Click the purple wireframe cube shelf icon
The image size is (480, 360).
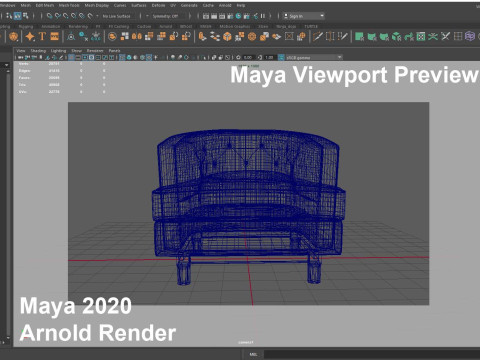pos(470,36)
